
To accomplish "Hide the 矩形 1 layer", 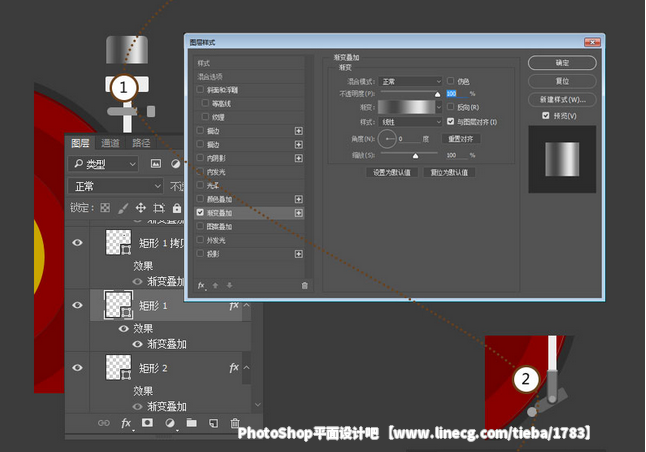I will 77,305.
